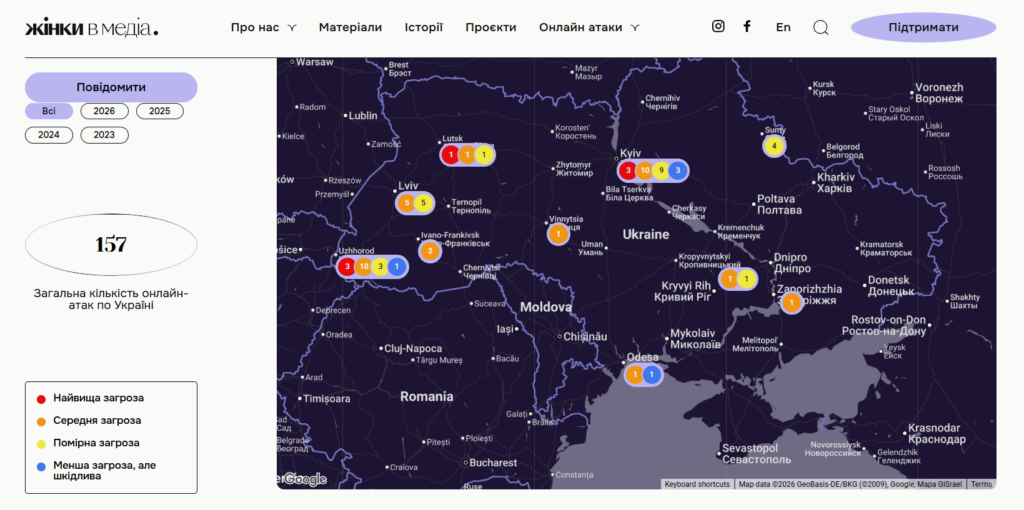Open the Історії page
This screenshot has width=1024, height=510.
coord(424,27)
